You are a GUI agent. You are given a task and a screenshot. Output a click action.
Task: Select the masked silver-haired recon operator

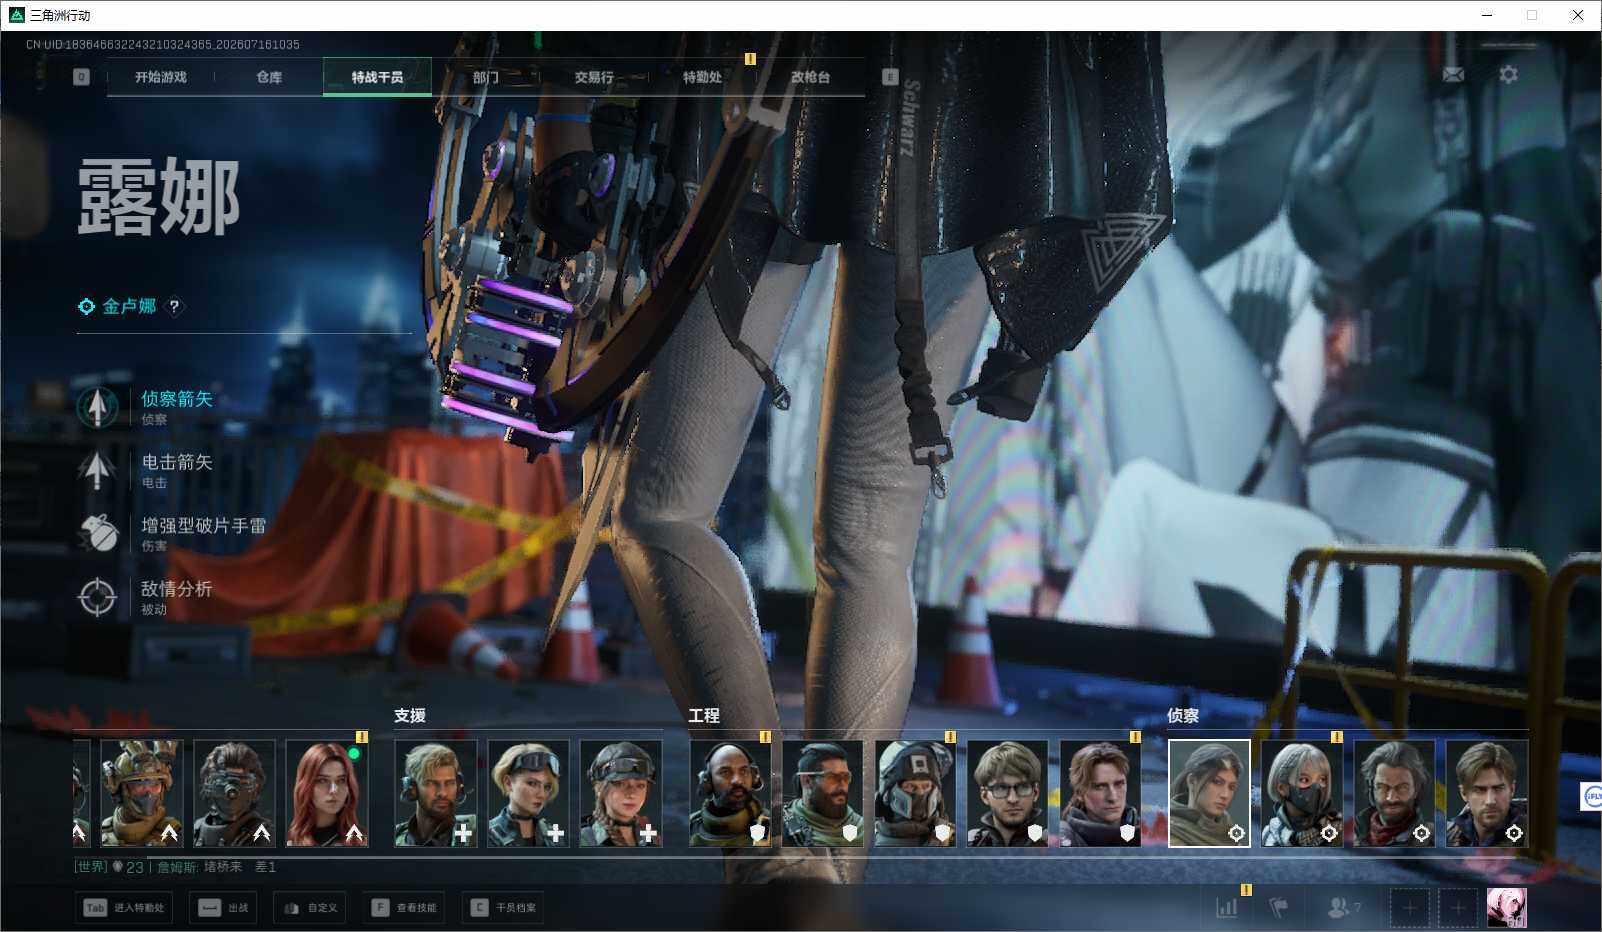tap(1301, 793)
